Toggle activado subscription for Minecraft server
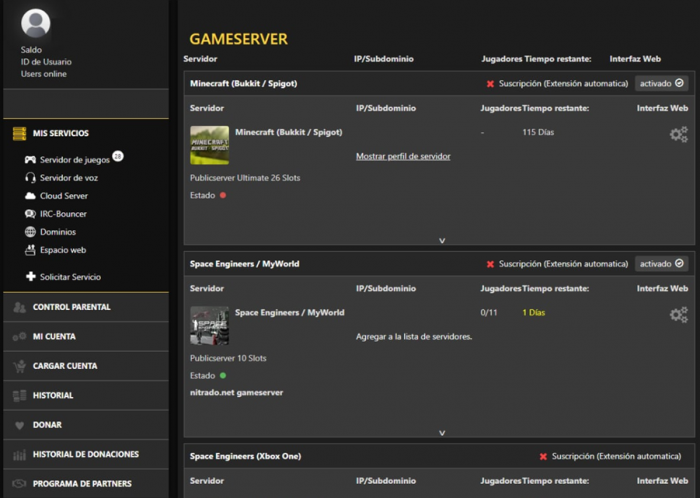The height and width of the screenshot is (498, 700). pyautogui.click(x=661, y=83)
